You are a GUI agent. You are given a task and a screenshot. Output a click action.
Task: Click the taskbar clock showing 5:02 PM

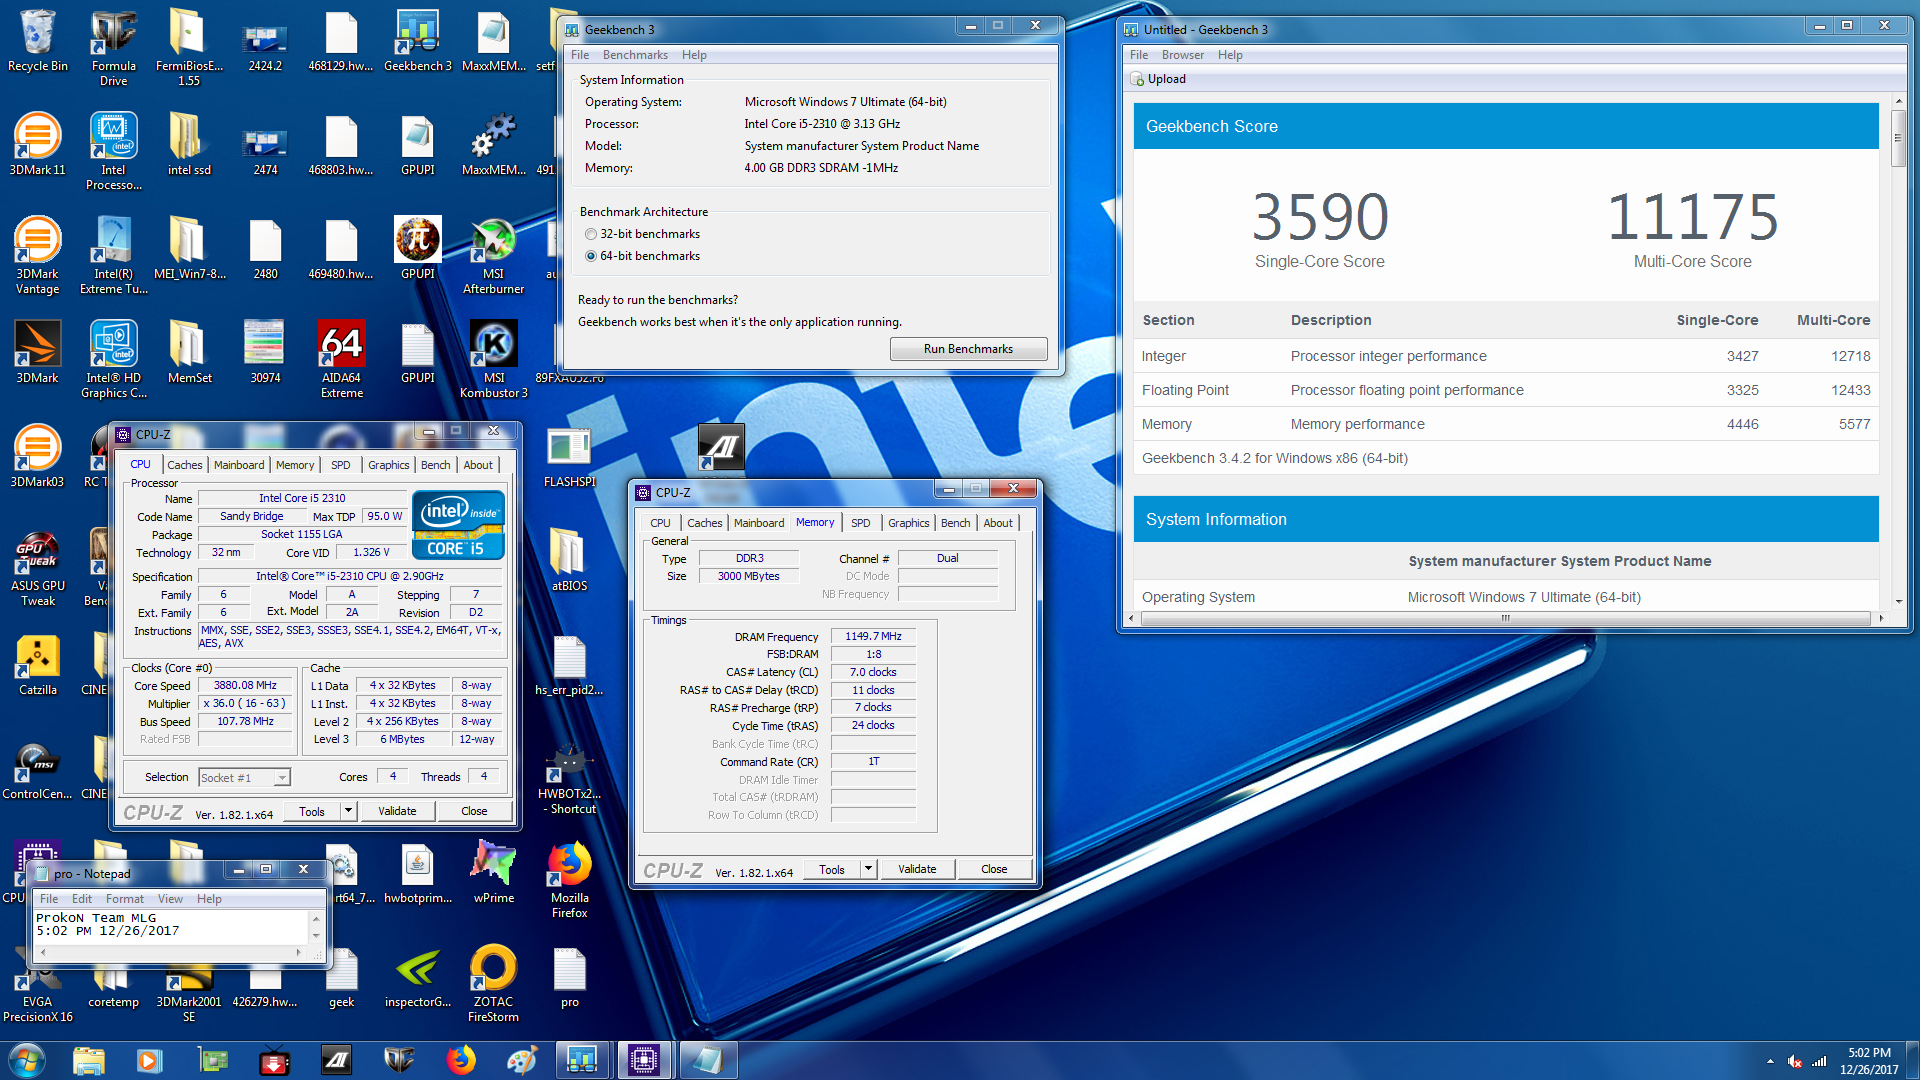point(1868,1061)
